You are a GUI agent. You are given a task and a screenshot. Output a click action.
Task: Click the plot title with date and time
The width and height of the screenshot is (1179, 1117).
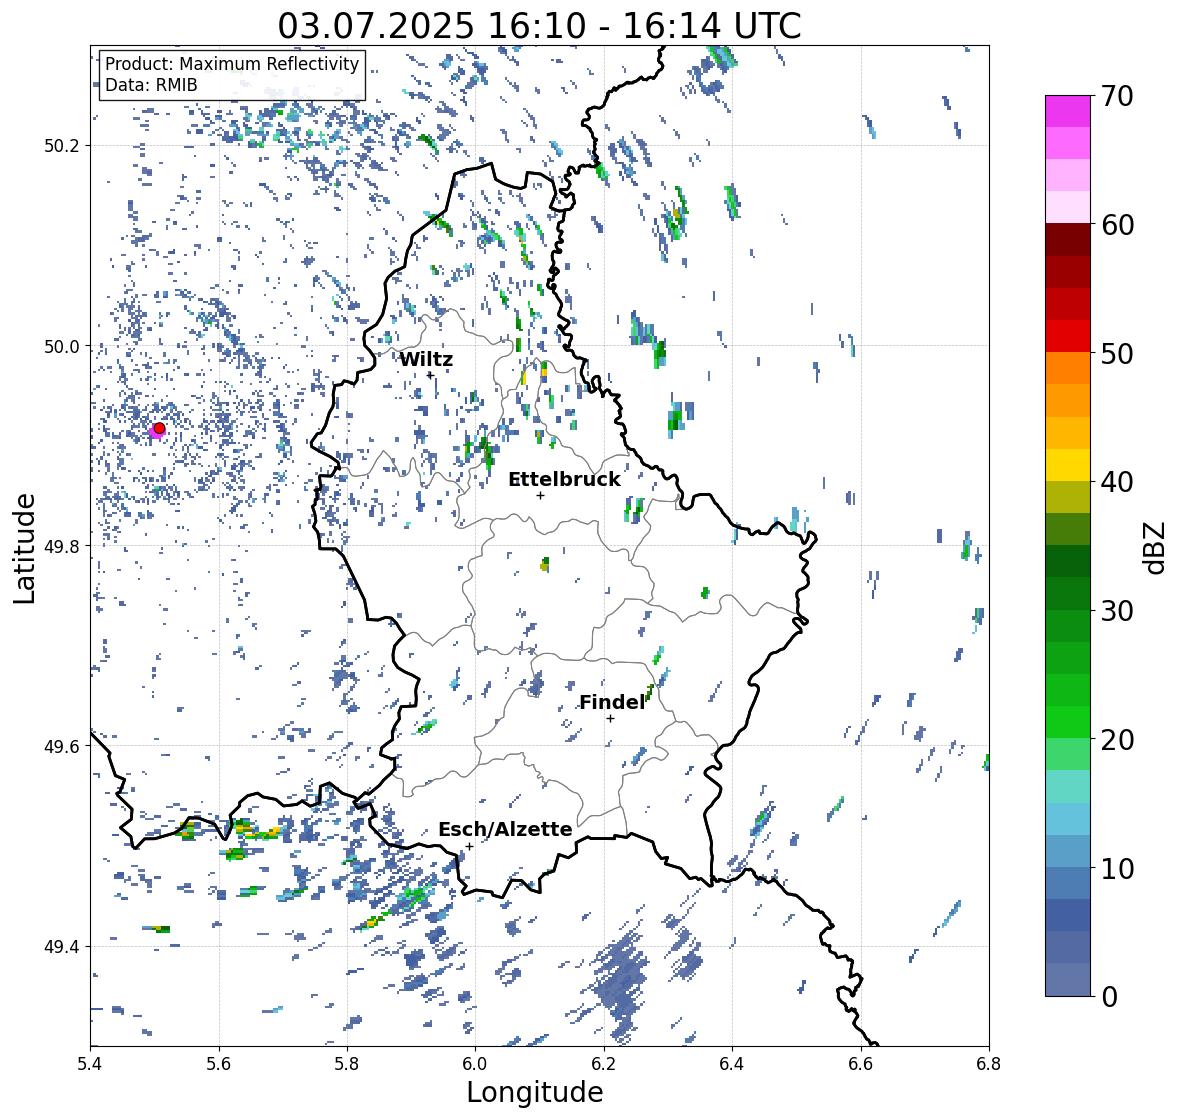[x=539, y=26]
